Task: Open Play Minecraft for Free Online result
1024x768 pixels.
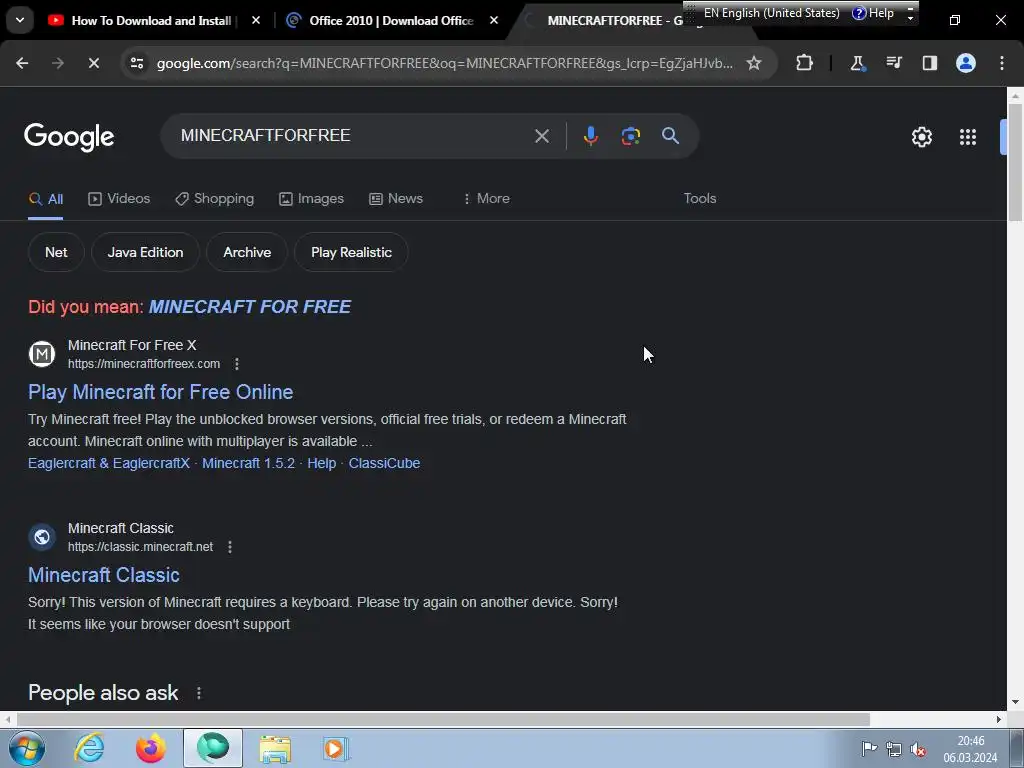Action: click(x=161, y=392)
